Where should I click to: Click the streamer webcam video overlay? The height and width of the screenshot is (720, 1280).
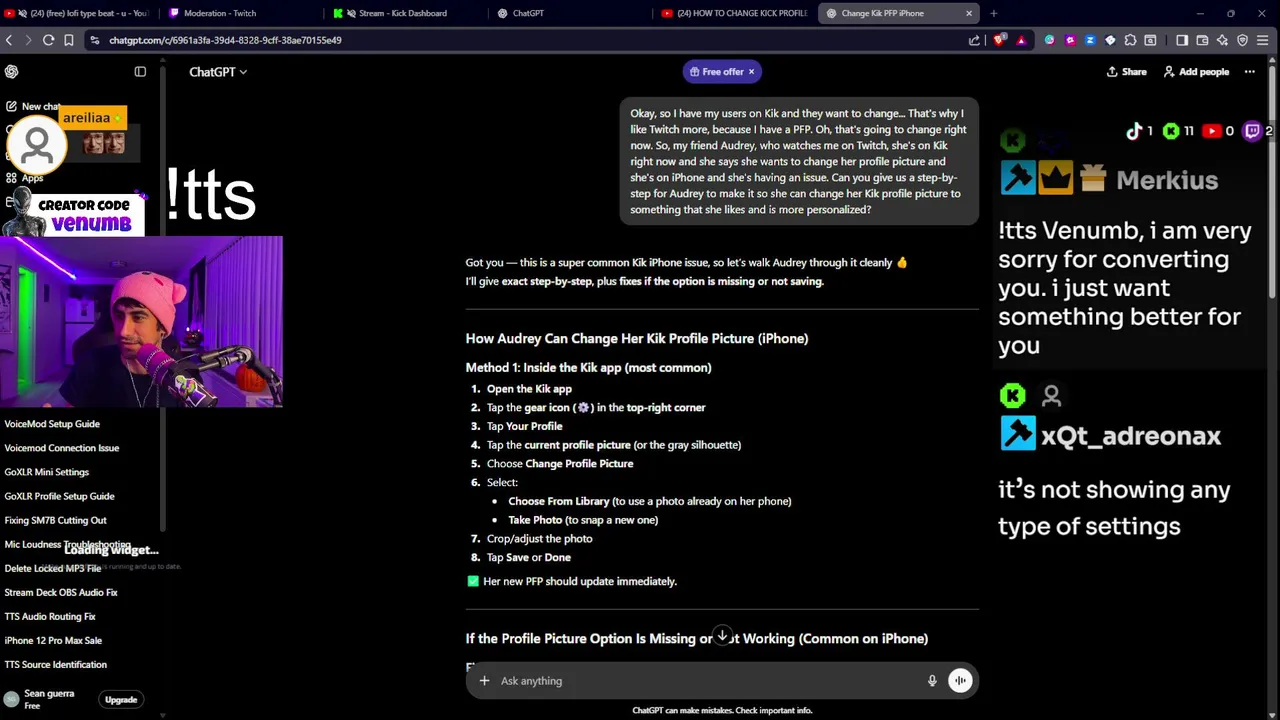pos(141,322)
